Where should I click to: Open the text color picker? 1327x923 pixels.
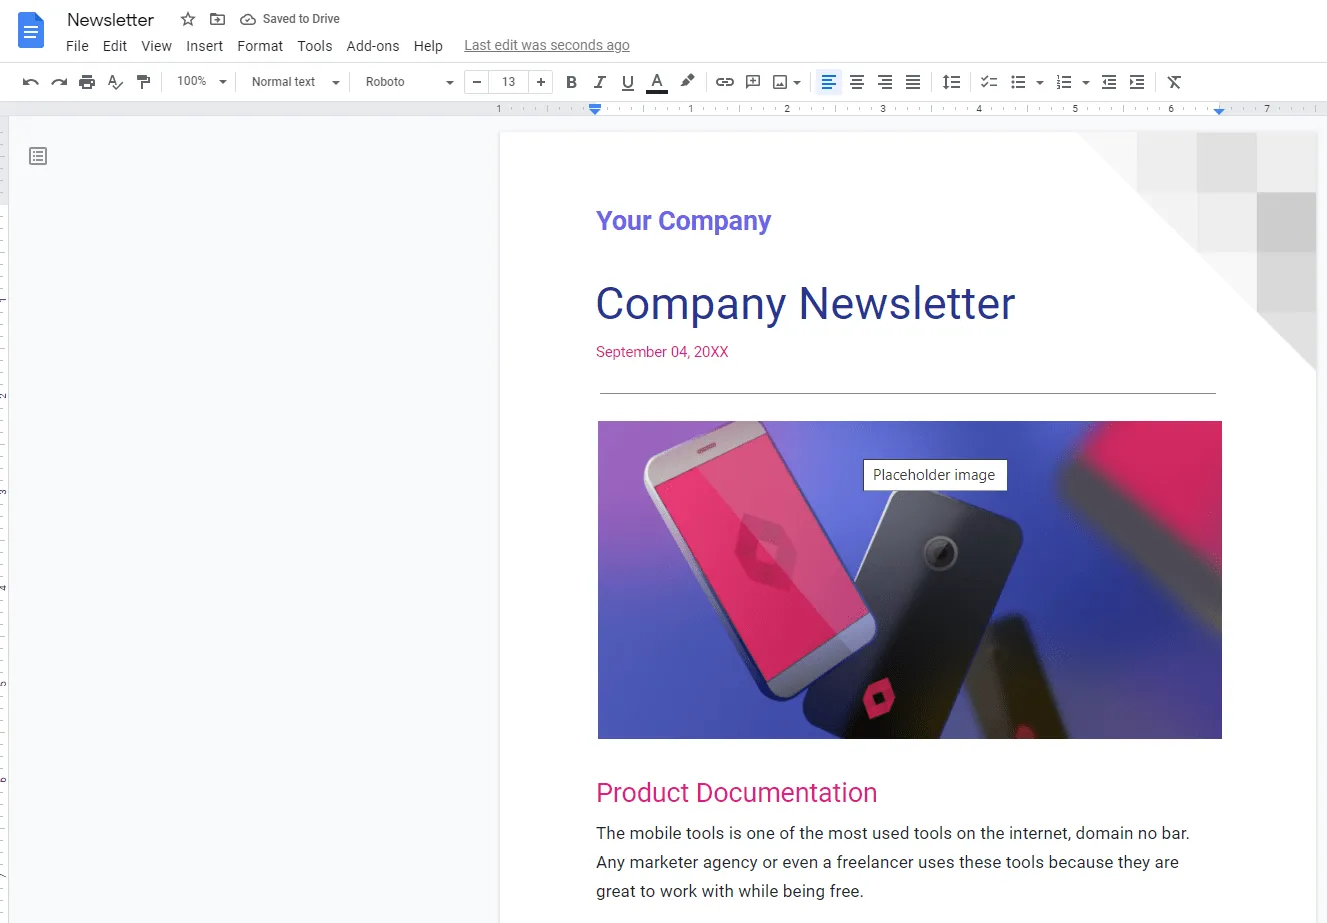click(x=656, y=82)
